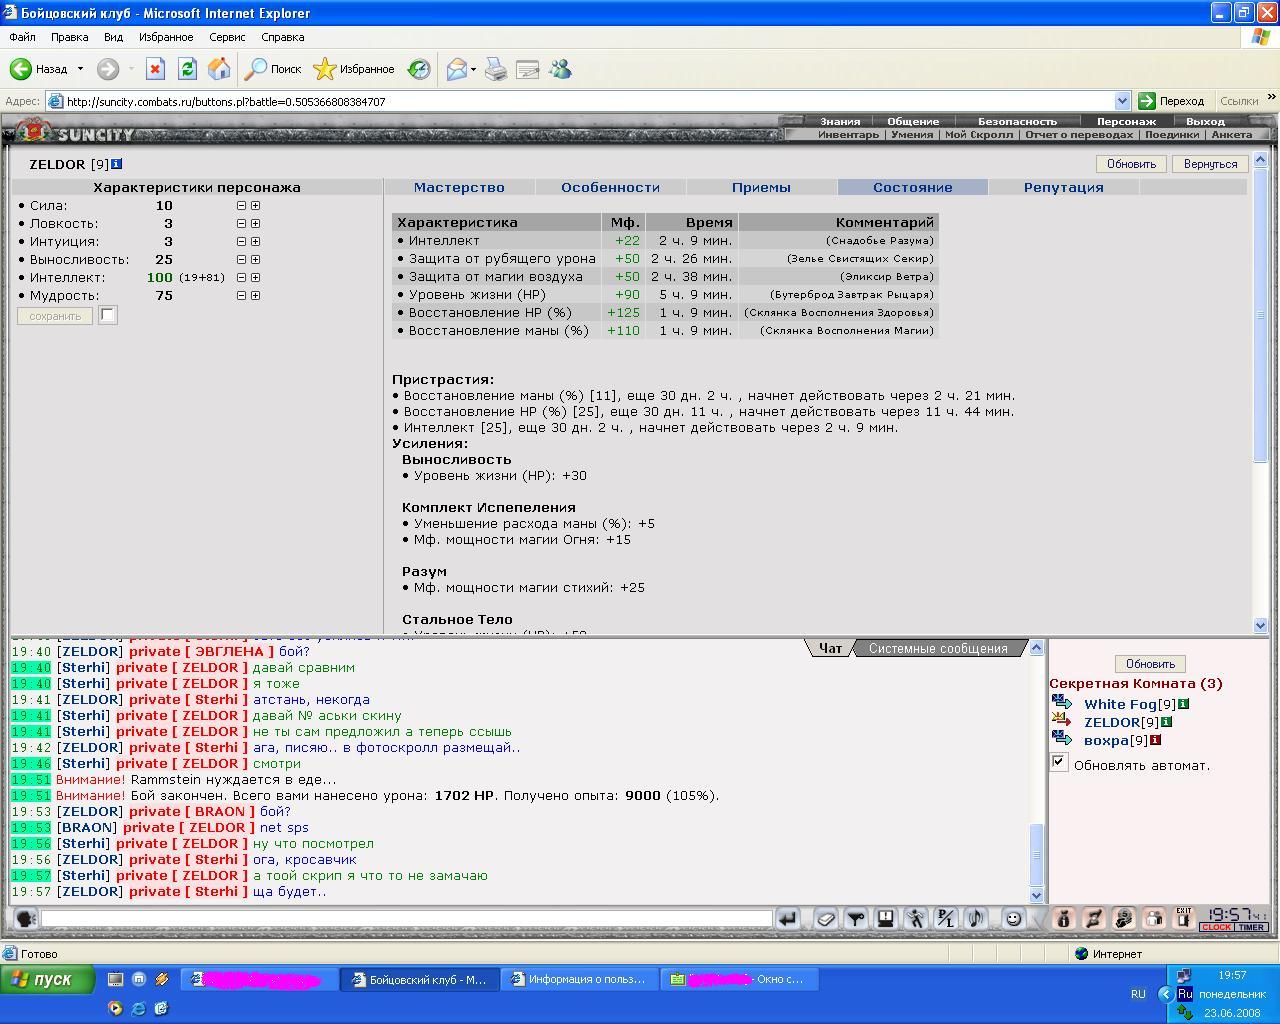Click the eraser clear-chat icon

(826, 918)
